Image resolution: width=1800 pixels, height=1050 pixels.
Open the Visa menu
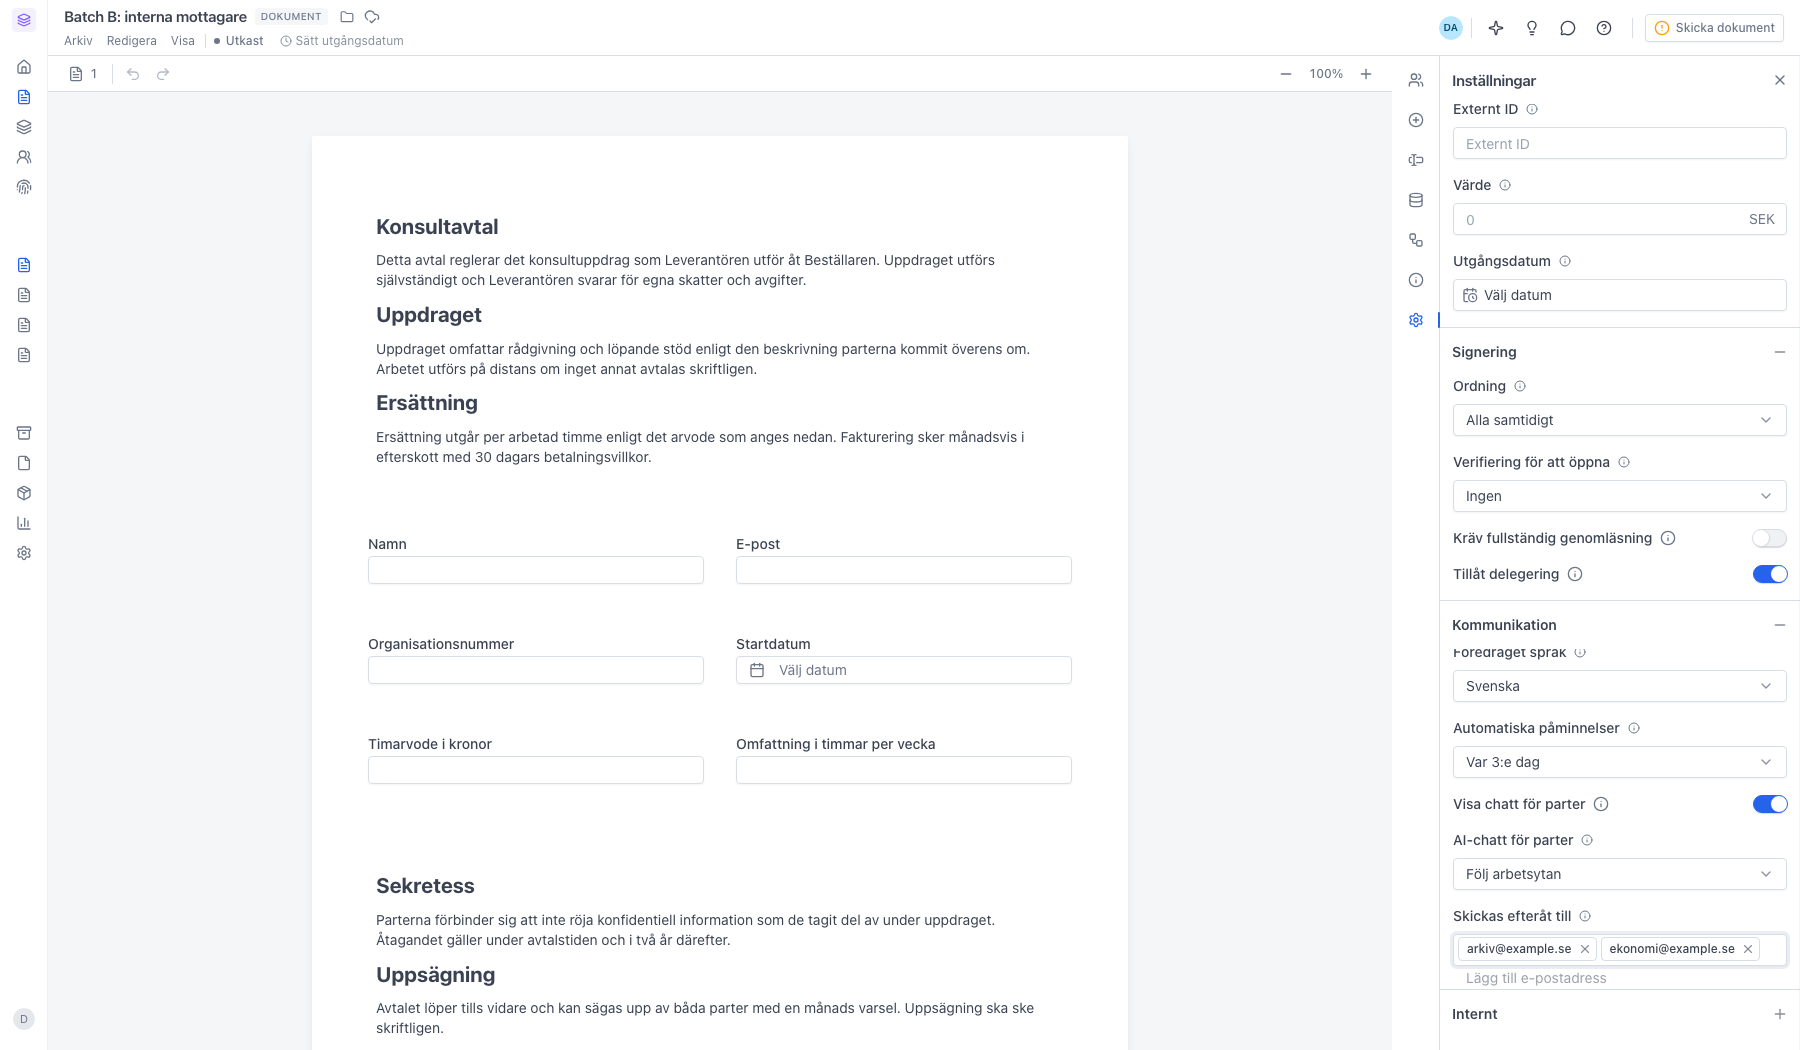pyautogui.click(x=183, y=41)
